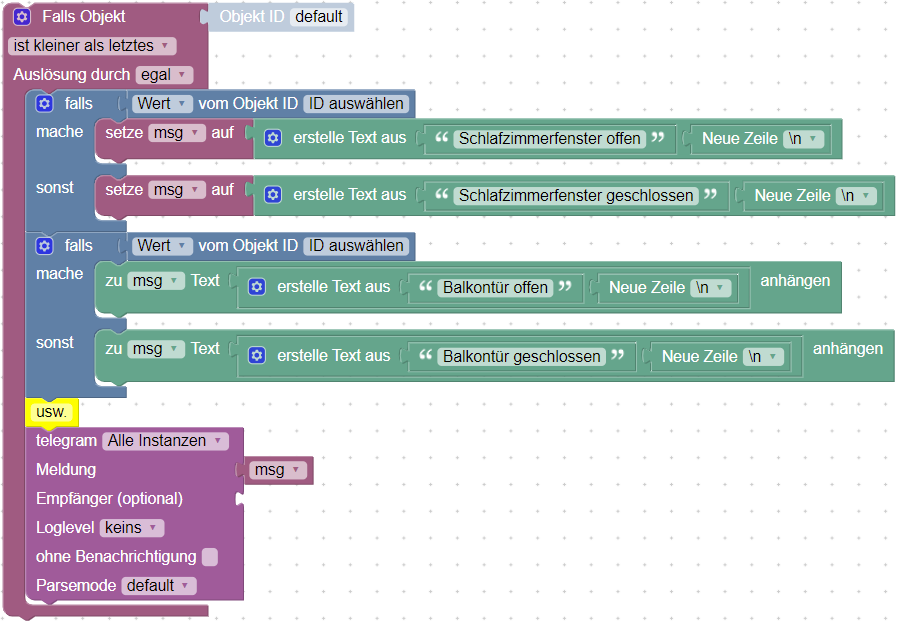Image resolution: width=900 pixels, height=626 pixels.
Task: Open the gear icon on the second falls block
Action: point(44,246)
